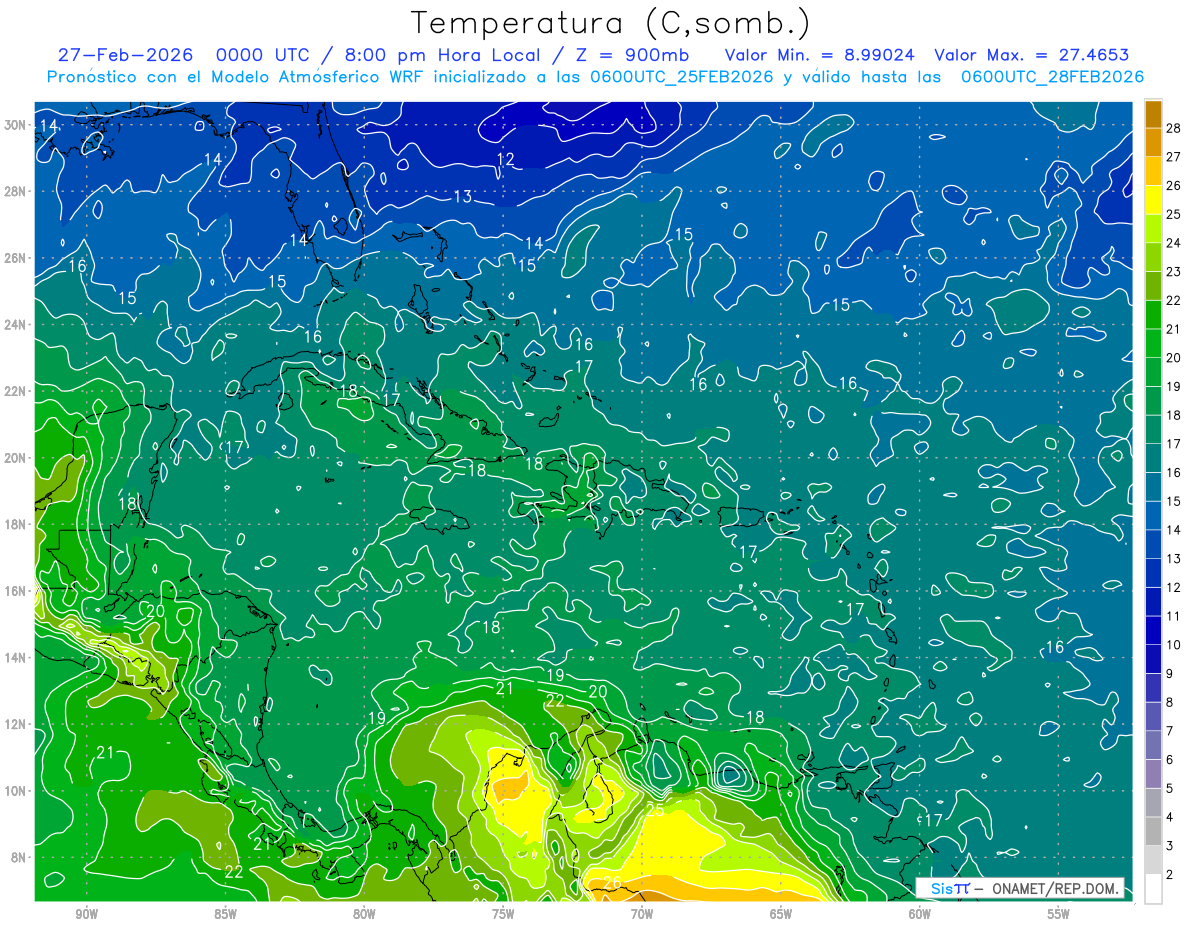1200x927 pixels.
Task: Click the title 'Temperatura (C,somb.)'
Action: (x=611, y=23)
